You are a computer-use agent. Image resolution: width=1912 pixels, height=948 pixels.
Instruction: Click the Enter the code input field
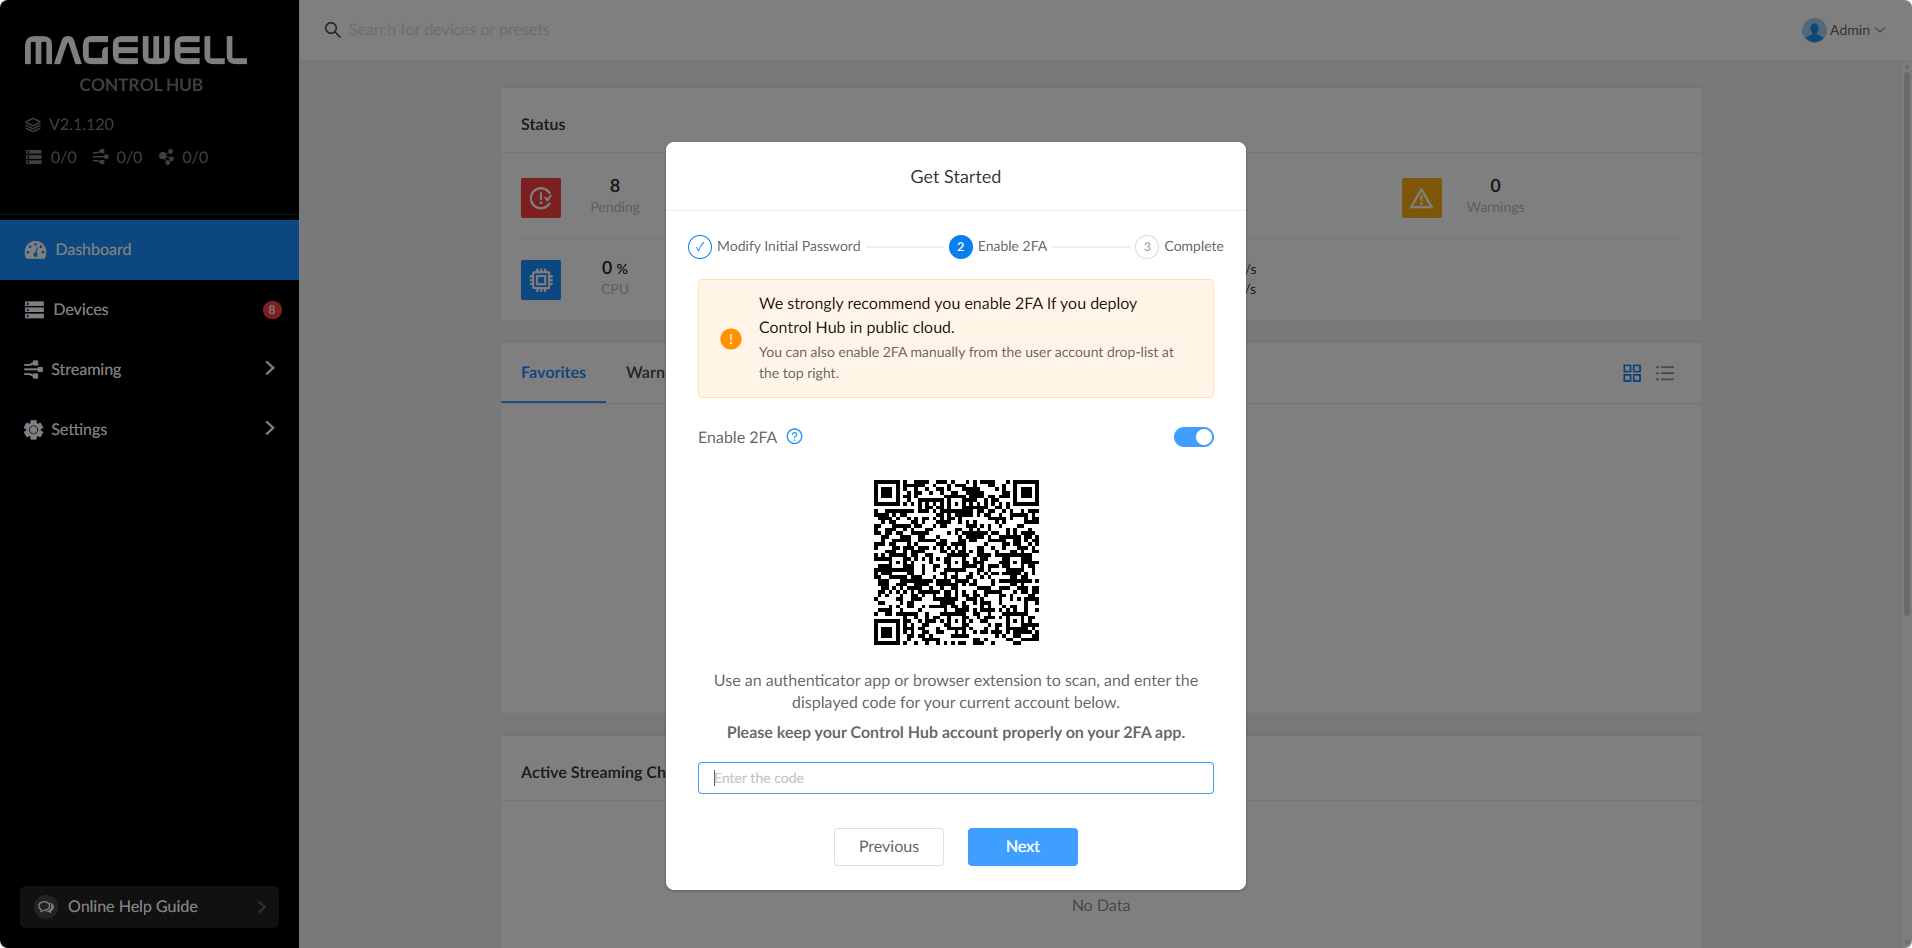956,778
